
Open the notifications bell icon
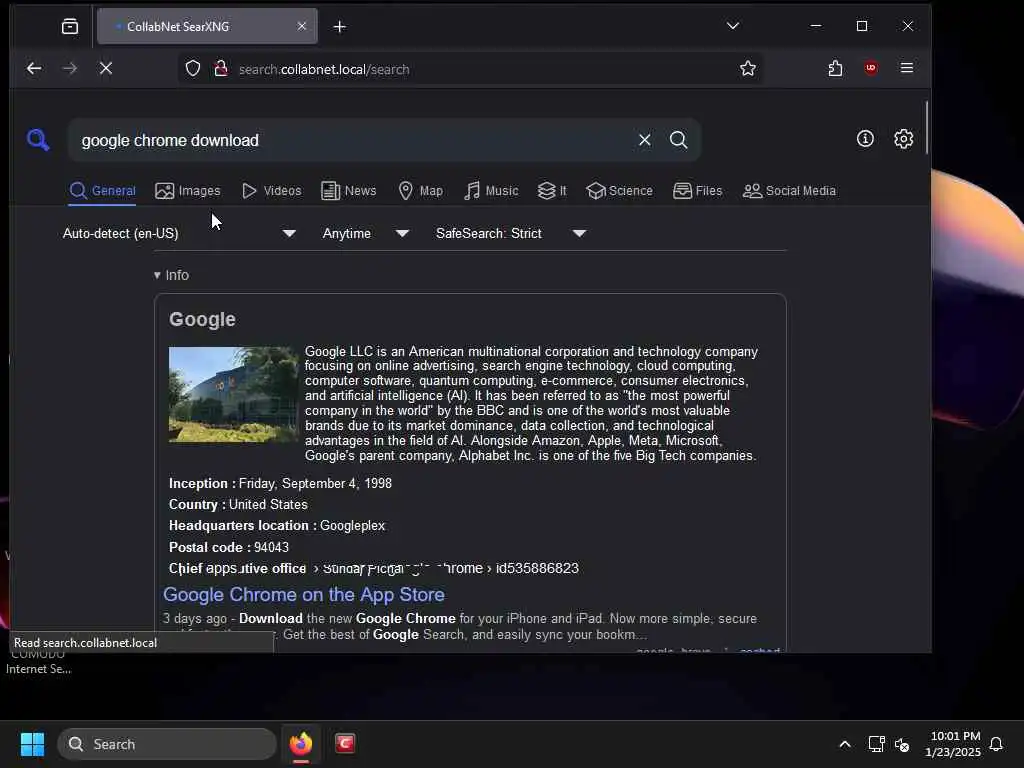[996, 744]
